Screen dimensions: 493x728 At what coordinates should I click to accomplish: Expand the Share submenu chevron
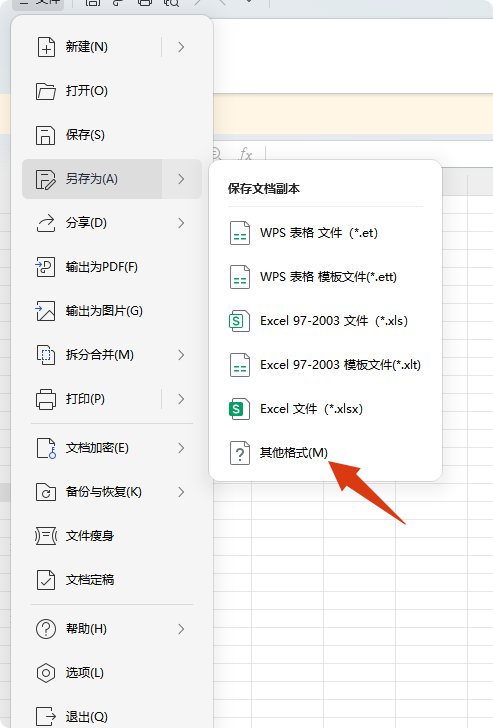click(x=182, y=223)
